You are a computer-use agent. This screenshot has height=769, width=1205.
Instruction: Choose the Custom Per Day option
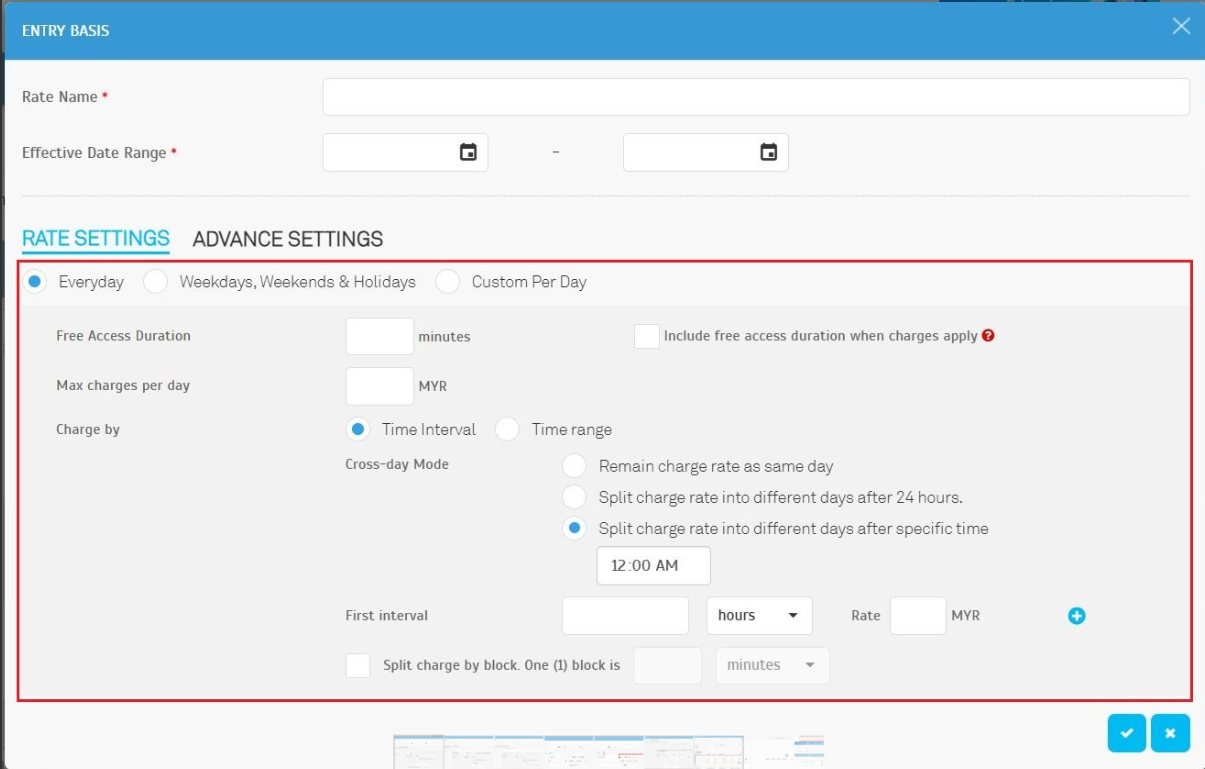tap(448, 282)
